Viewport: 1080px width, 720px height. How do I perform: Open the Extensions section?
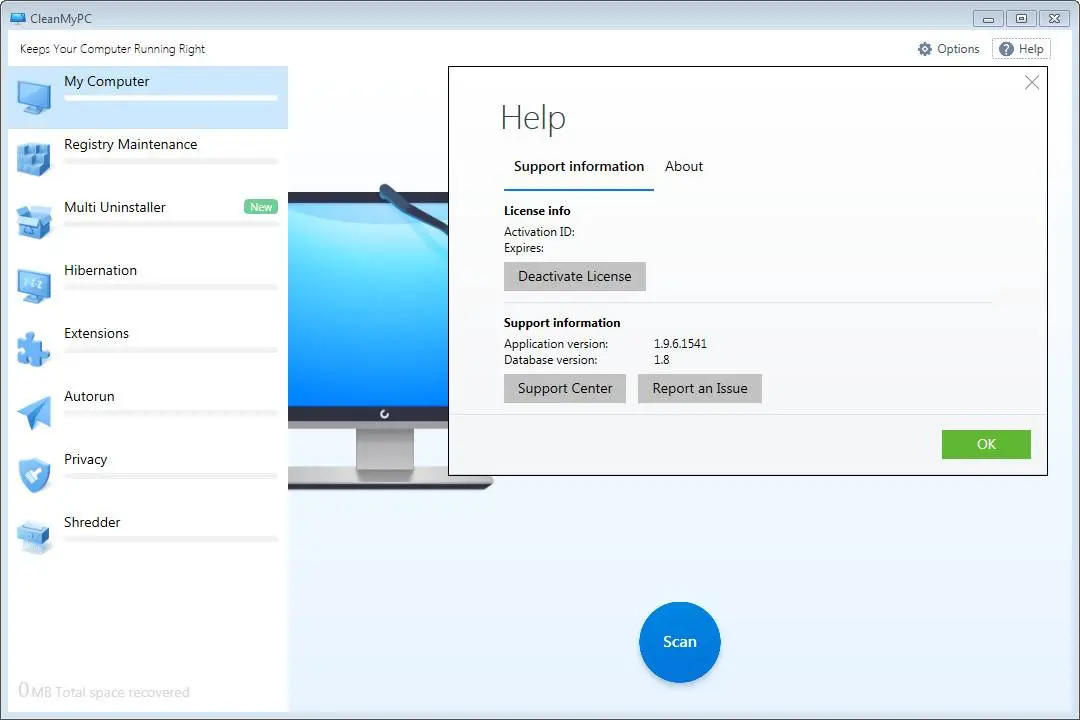[x=148, y=349]
